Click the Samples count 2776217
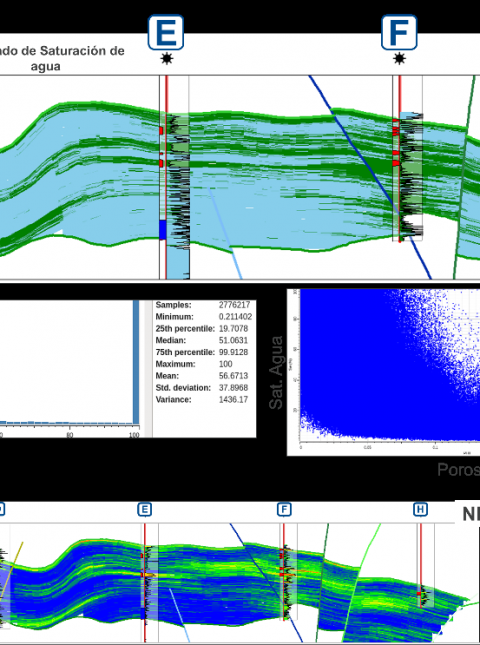Image resolution: width=480 pixels, height=645 pixels. pos(234,305)
